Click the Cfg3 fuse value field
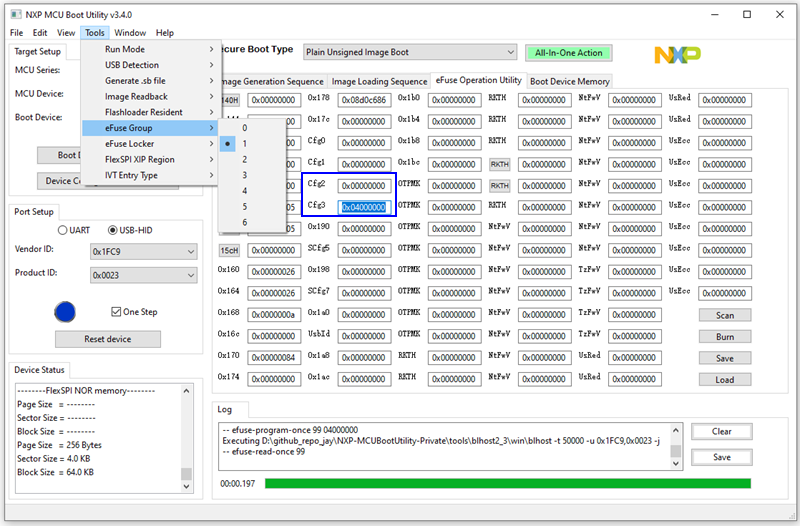The height and width of the screenshot is (526, 800). (x=364, y=207)
